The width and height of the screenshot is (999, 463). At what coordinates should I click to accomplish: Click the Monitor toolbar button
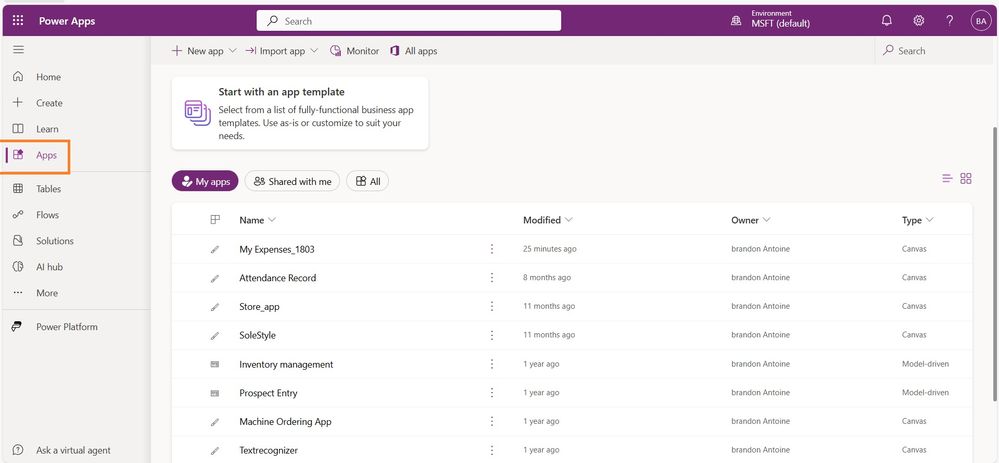click(x=354, y=51)
